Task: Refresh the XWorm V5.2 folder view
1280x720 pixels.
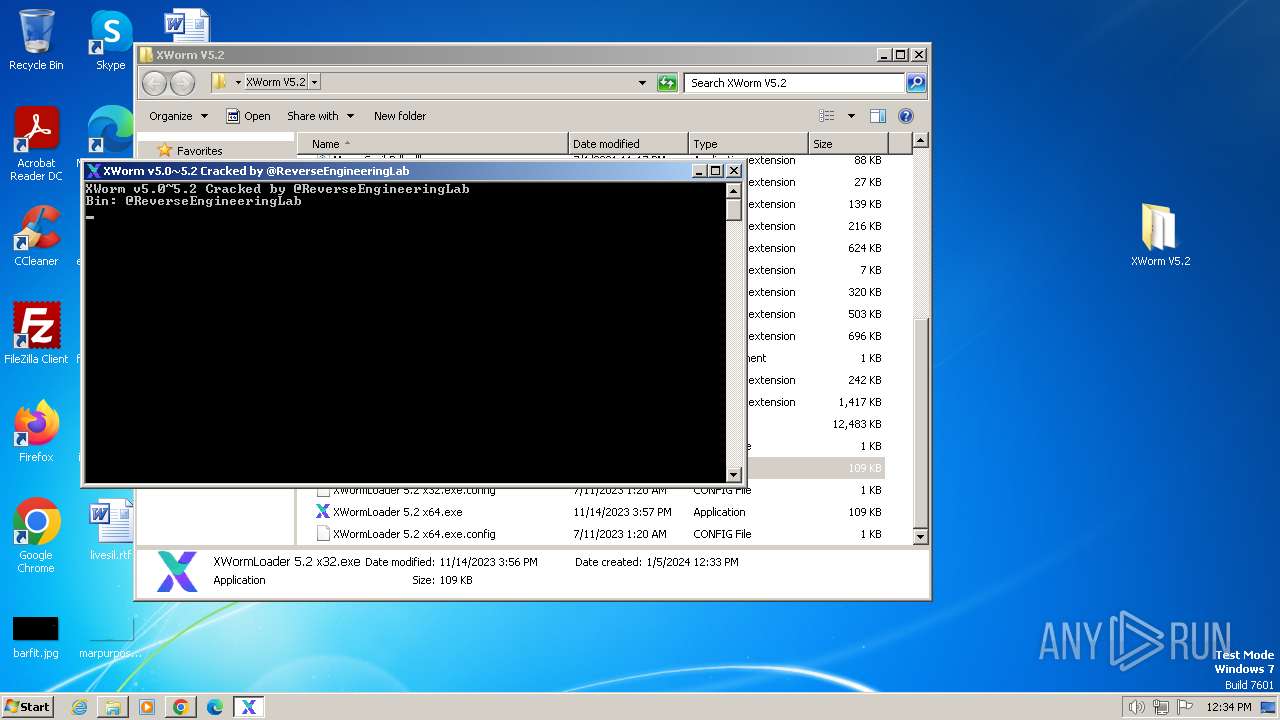Action: coord(667,83)
